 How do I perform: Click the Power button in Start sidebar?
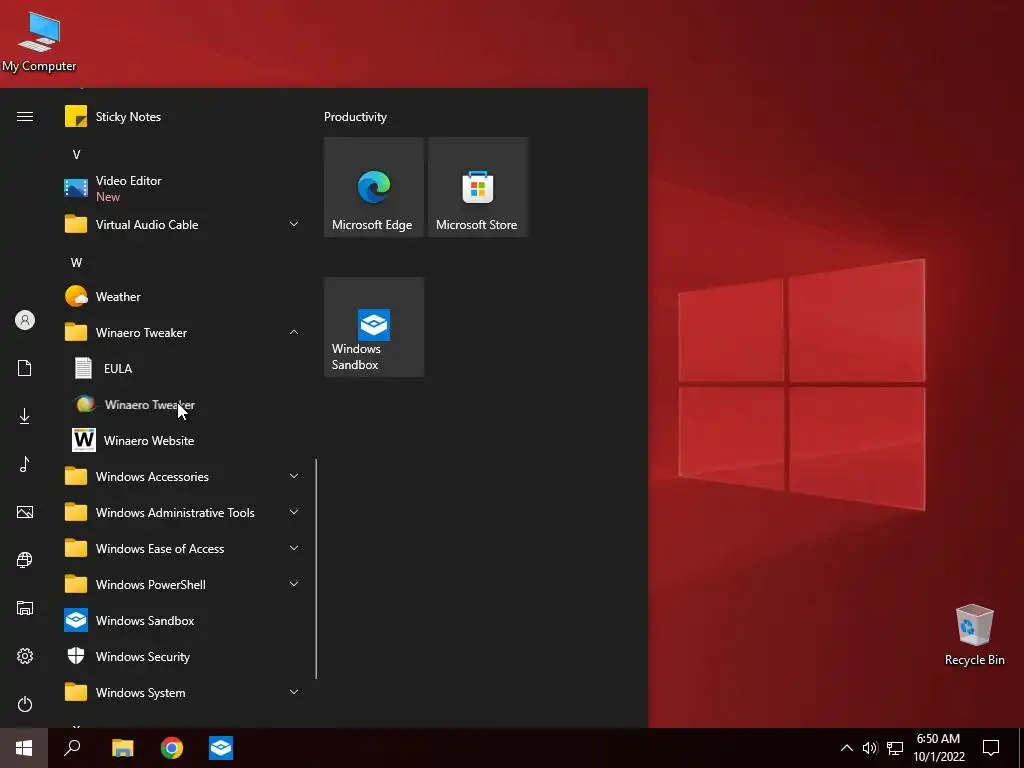point(25,704)
